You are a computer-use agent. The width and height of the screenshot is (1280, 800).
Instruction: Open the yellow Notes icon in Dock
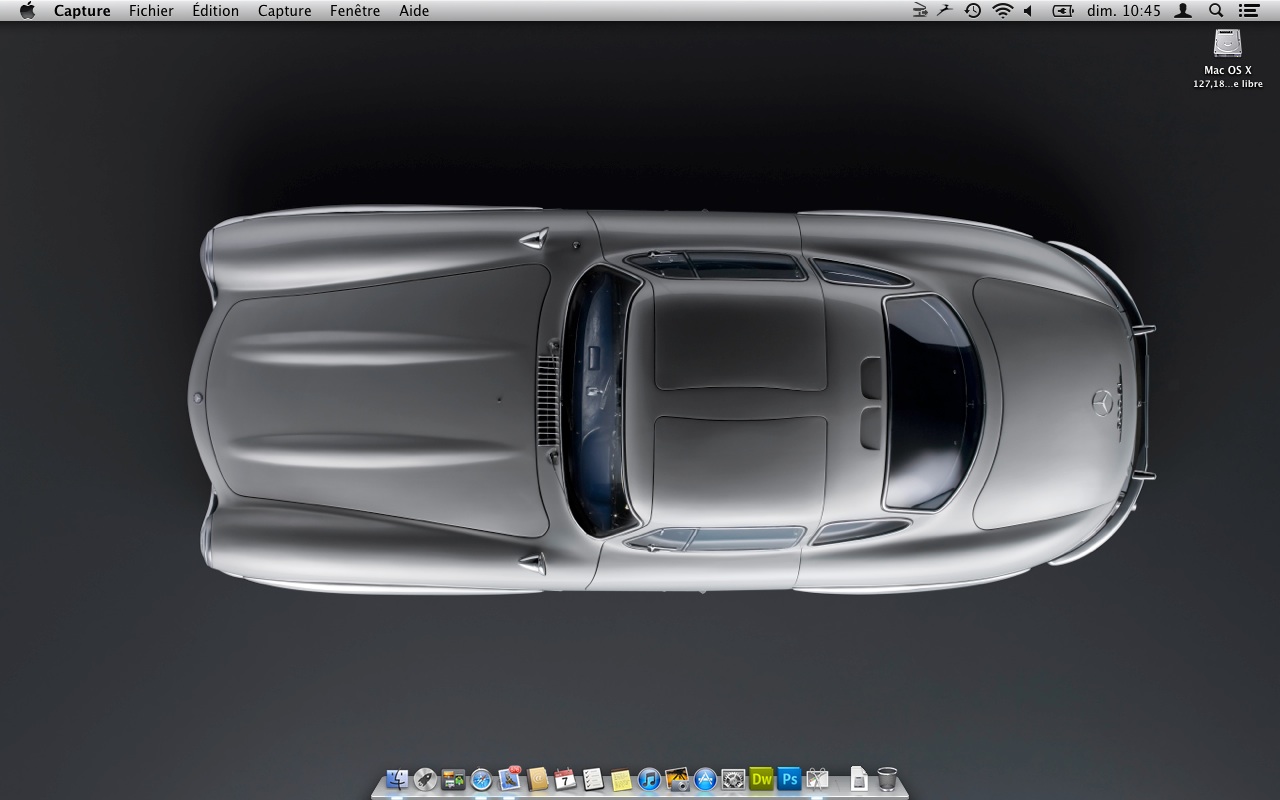[621, 779]
